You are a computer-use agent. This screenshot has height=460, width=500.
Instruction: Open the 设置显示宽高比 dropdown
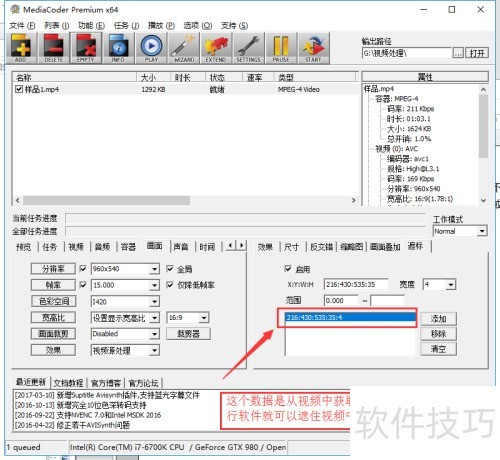click(x=154, y=318)
